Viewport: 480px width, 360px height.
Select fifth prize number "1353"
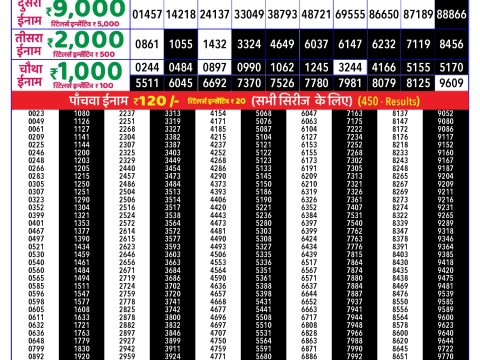click(82, 223)
